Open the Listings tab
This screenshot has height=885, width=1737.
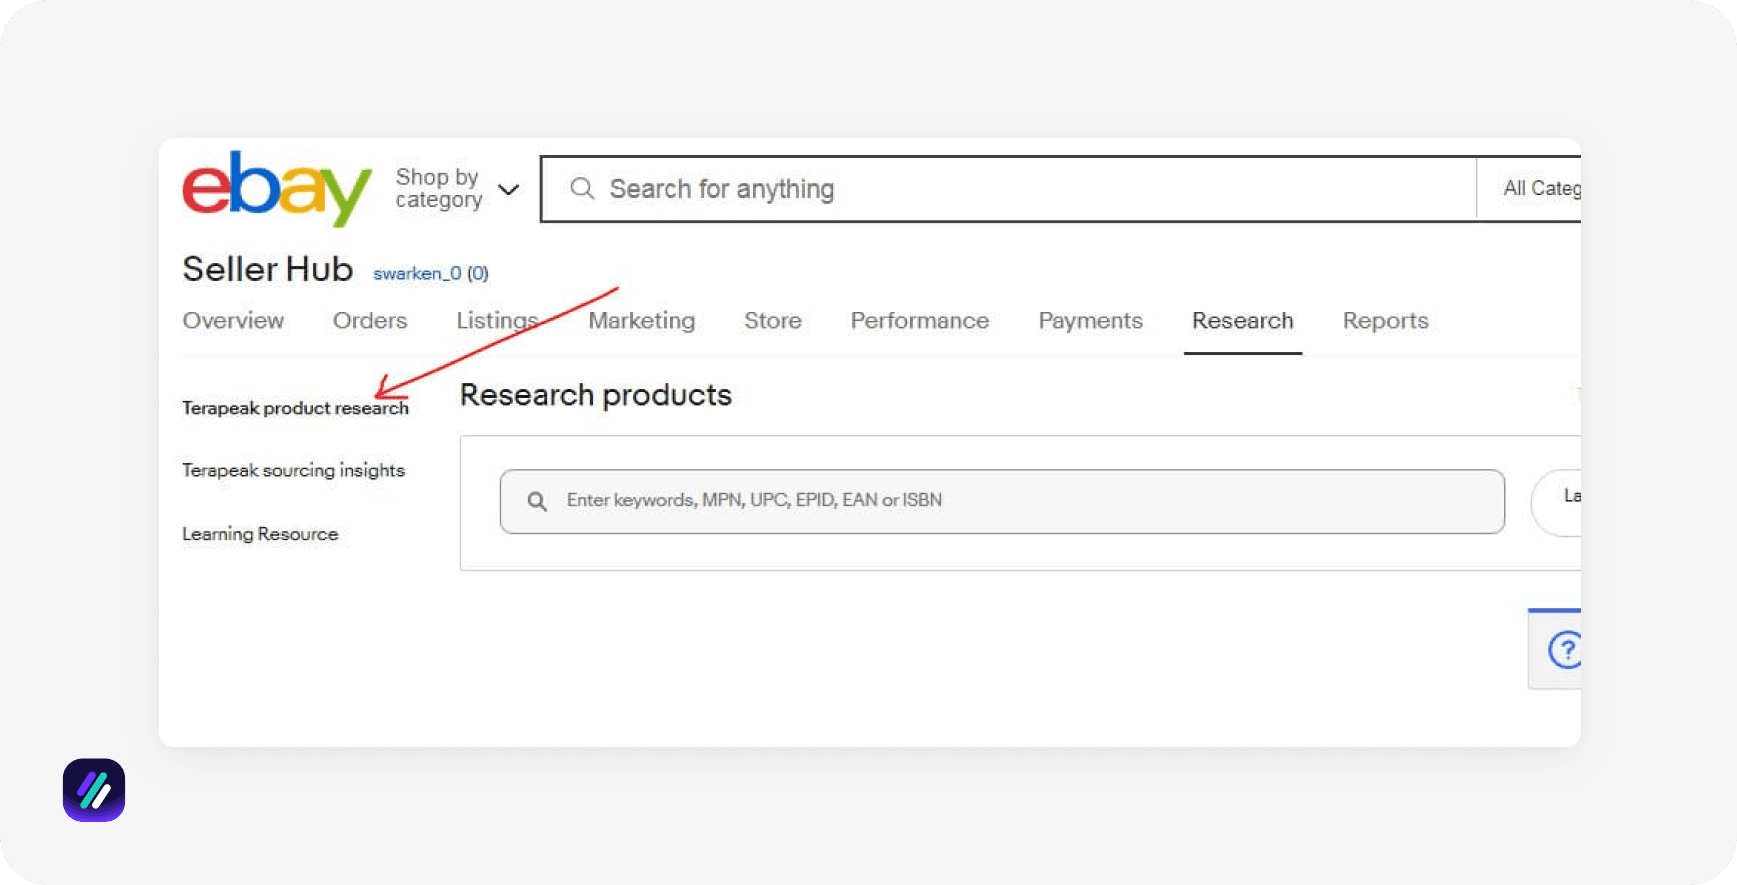point(497,320)
